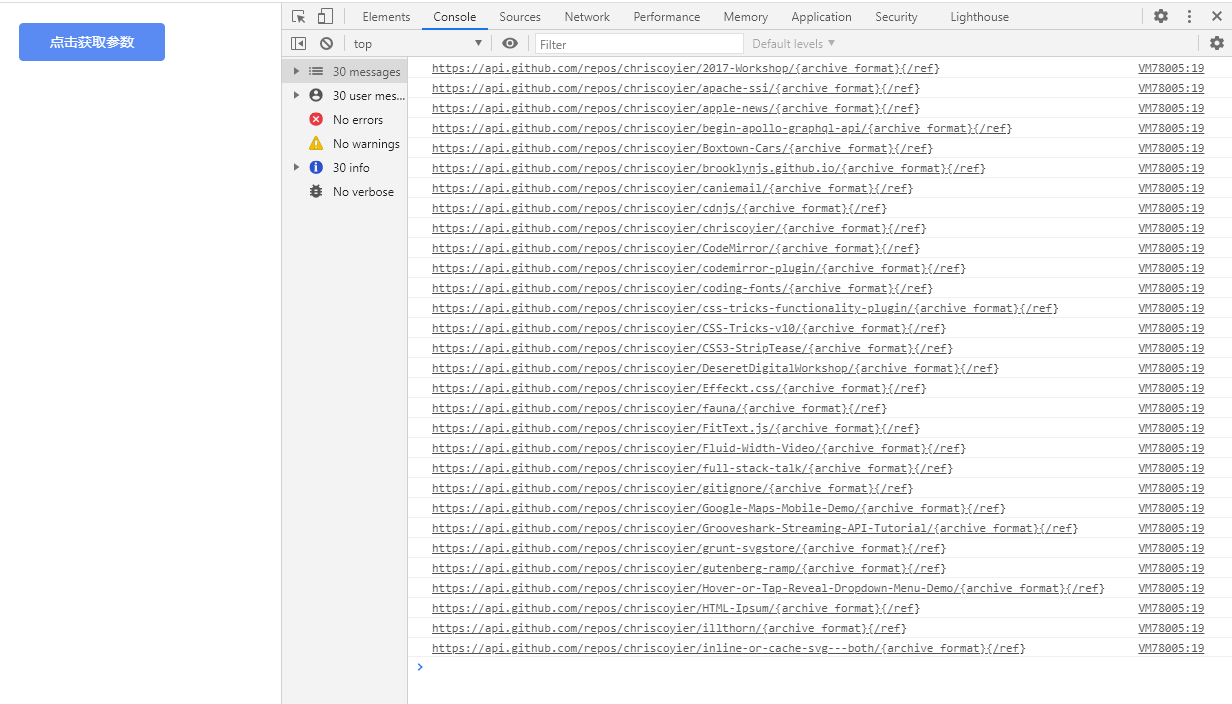
Task: Open the illthorn archive URL link
Action: [x=669, y=628]
